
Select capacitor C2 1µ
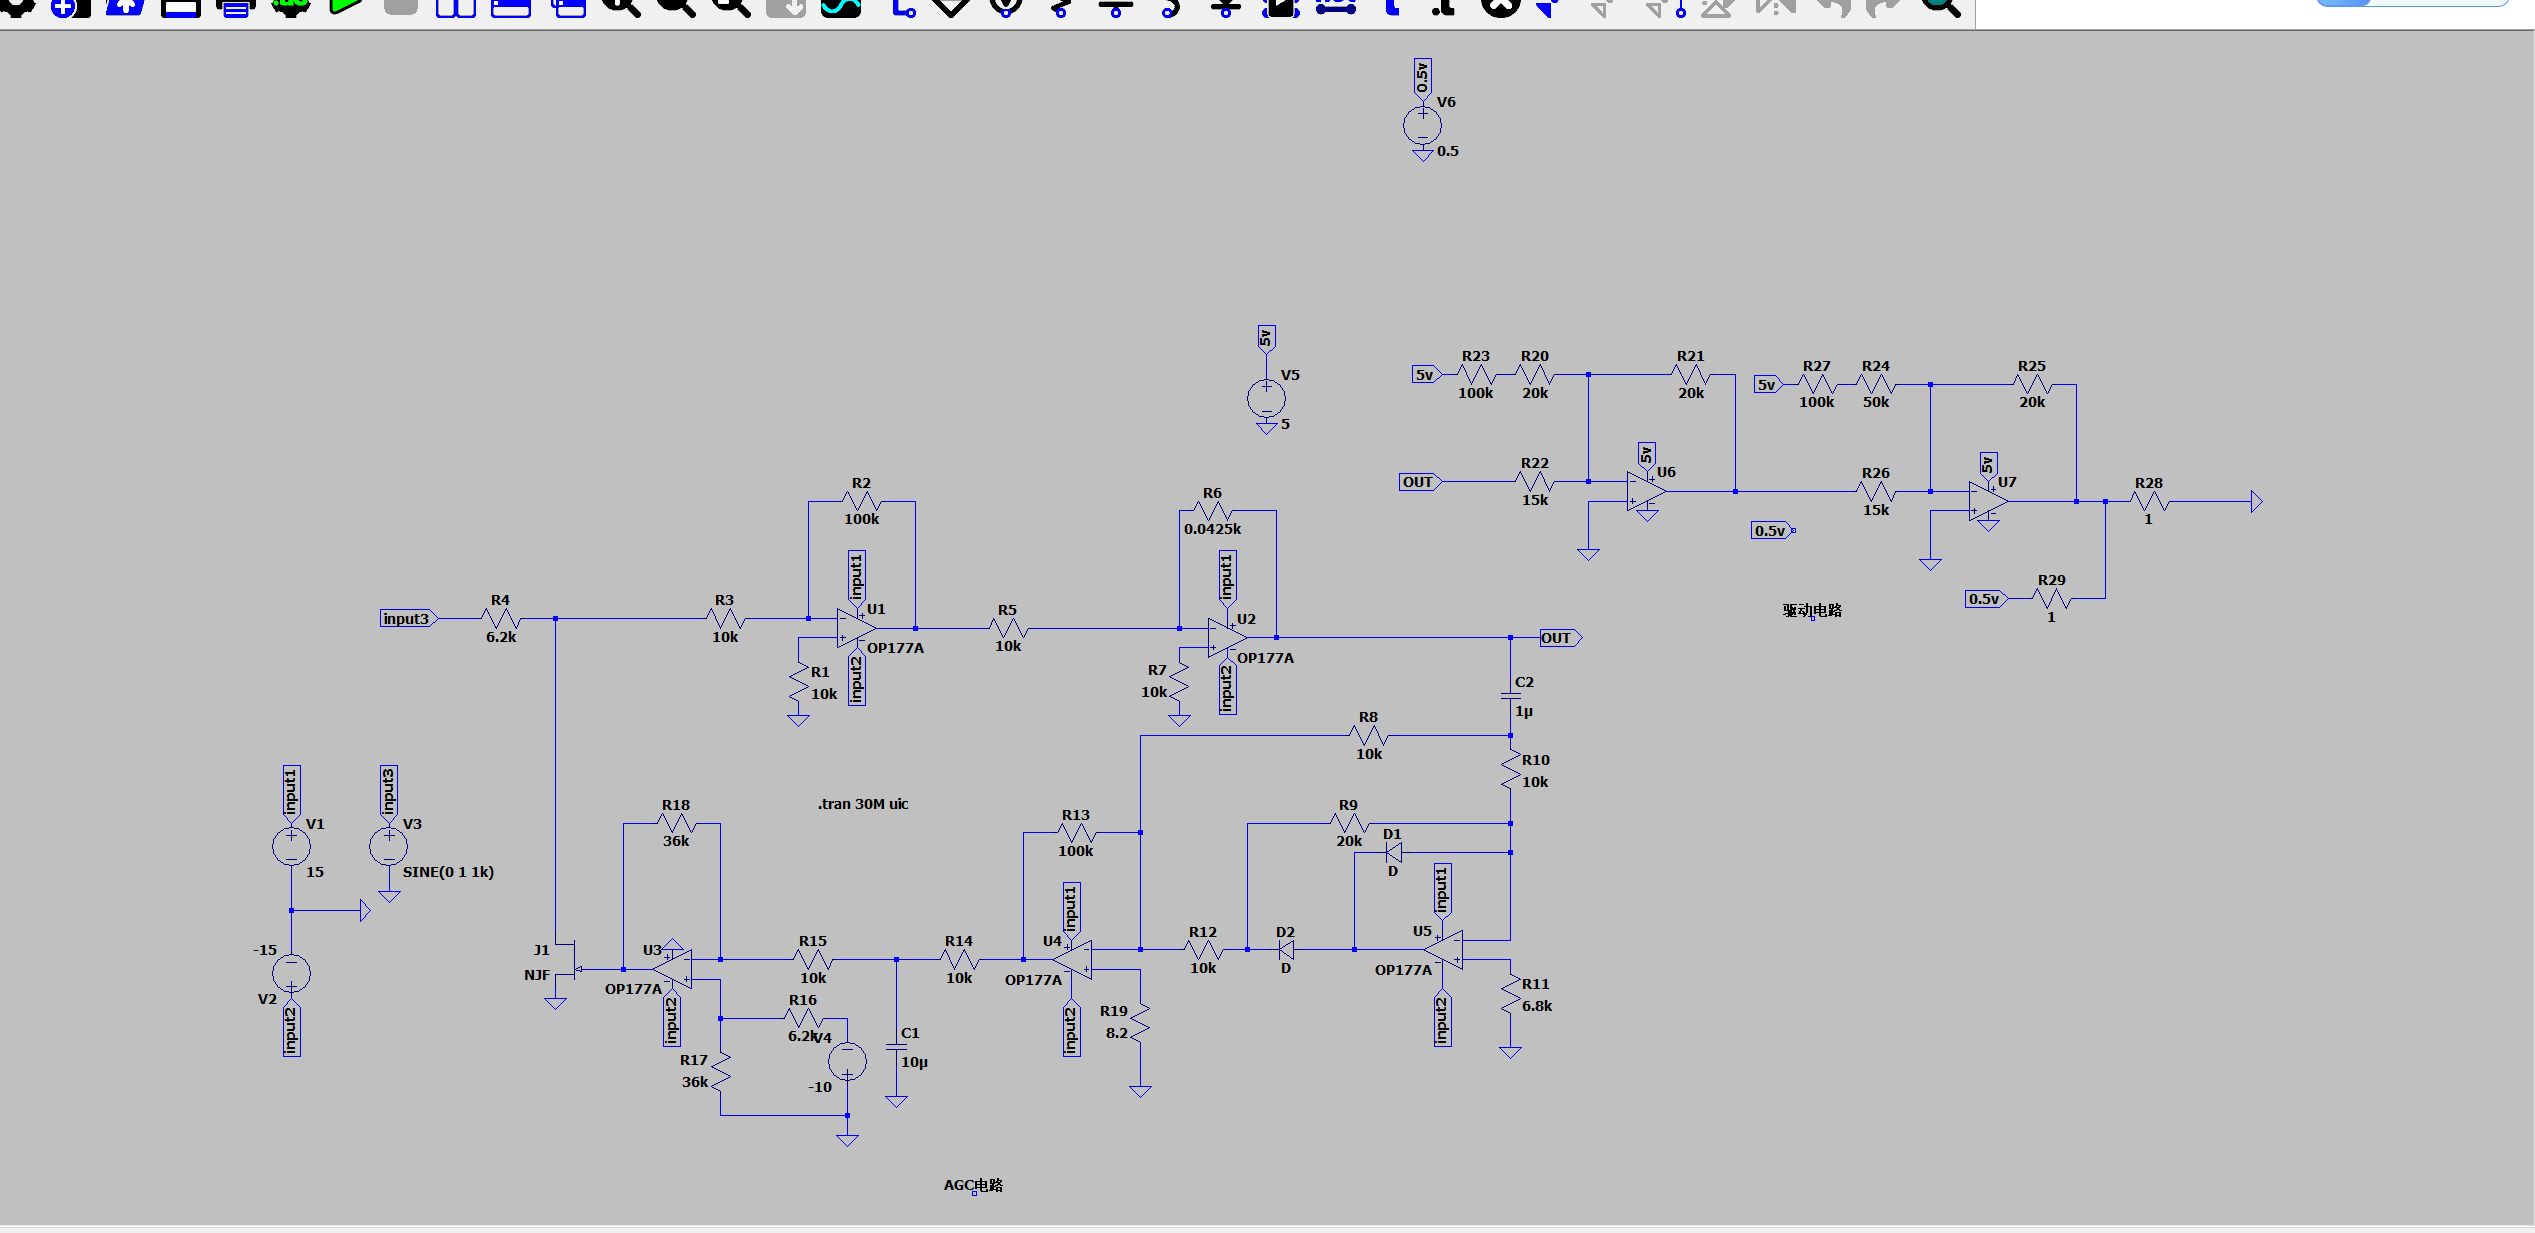[1510, 696]
